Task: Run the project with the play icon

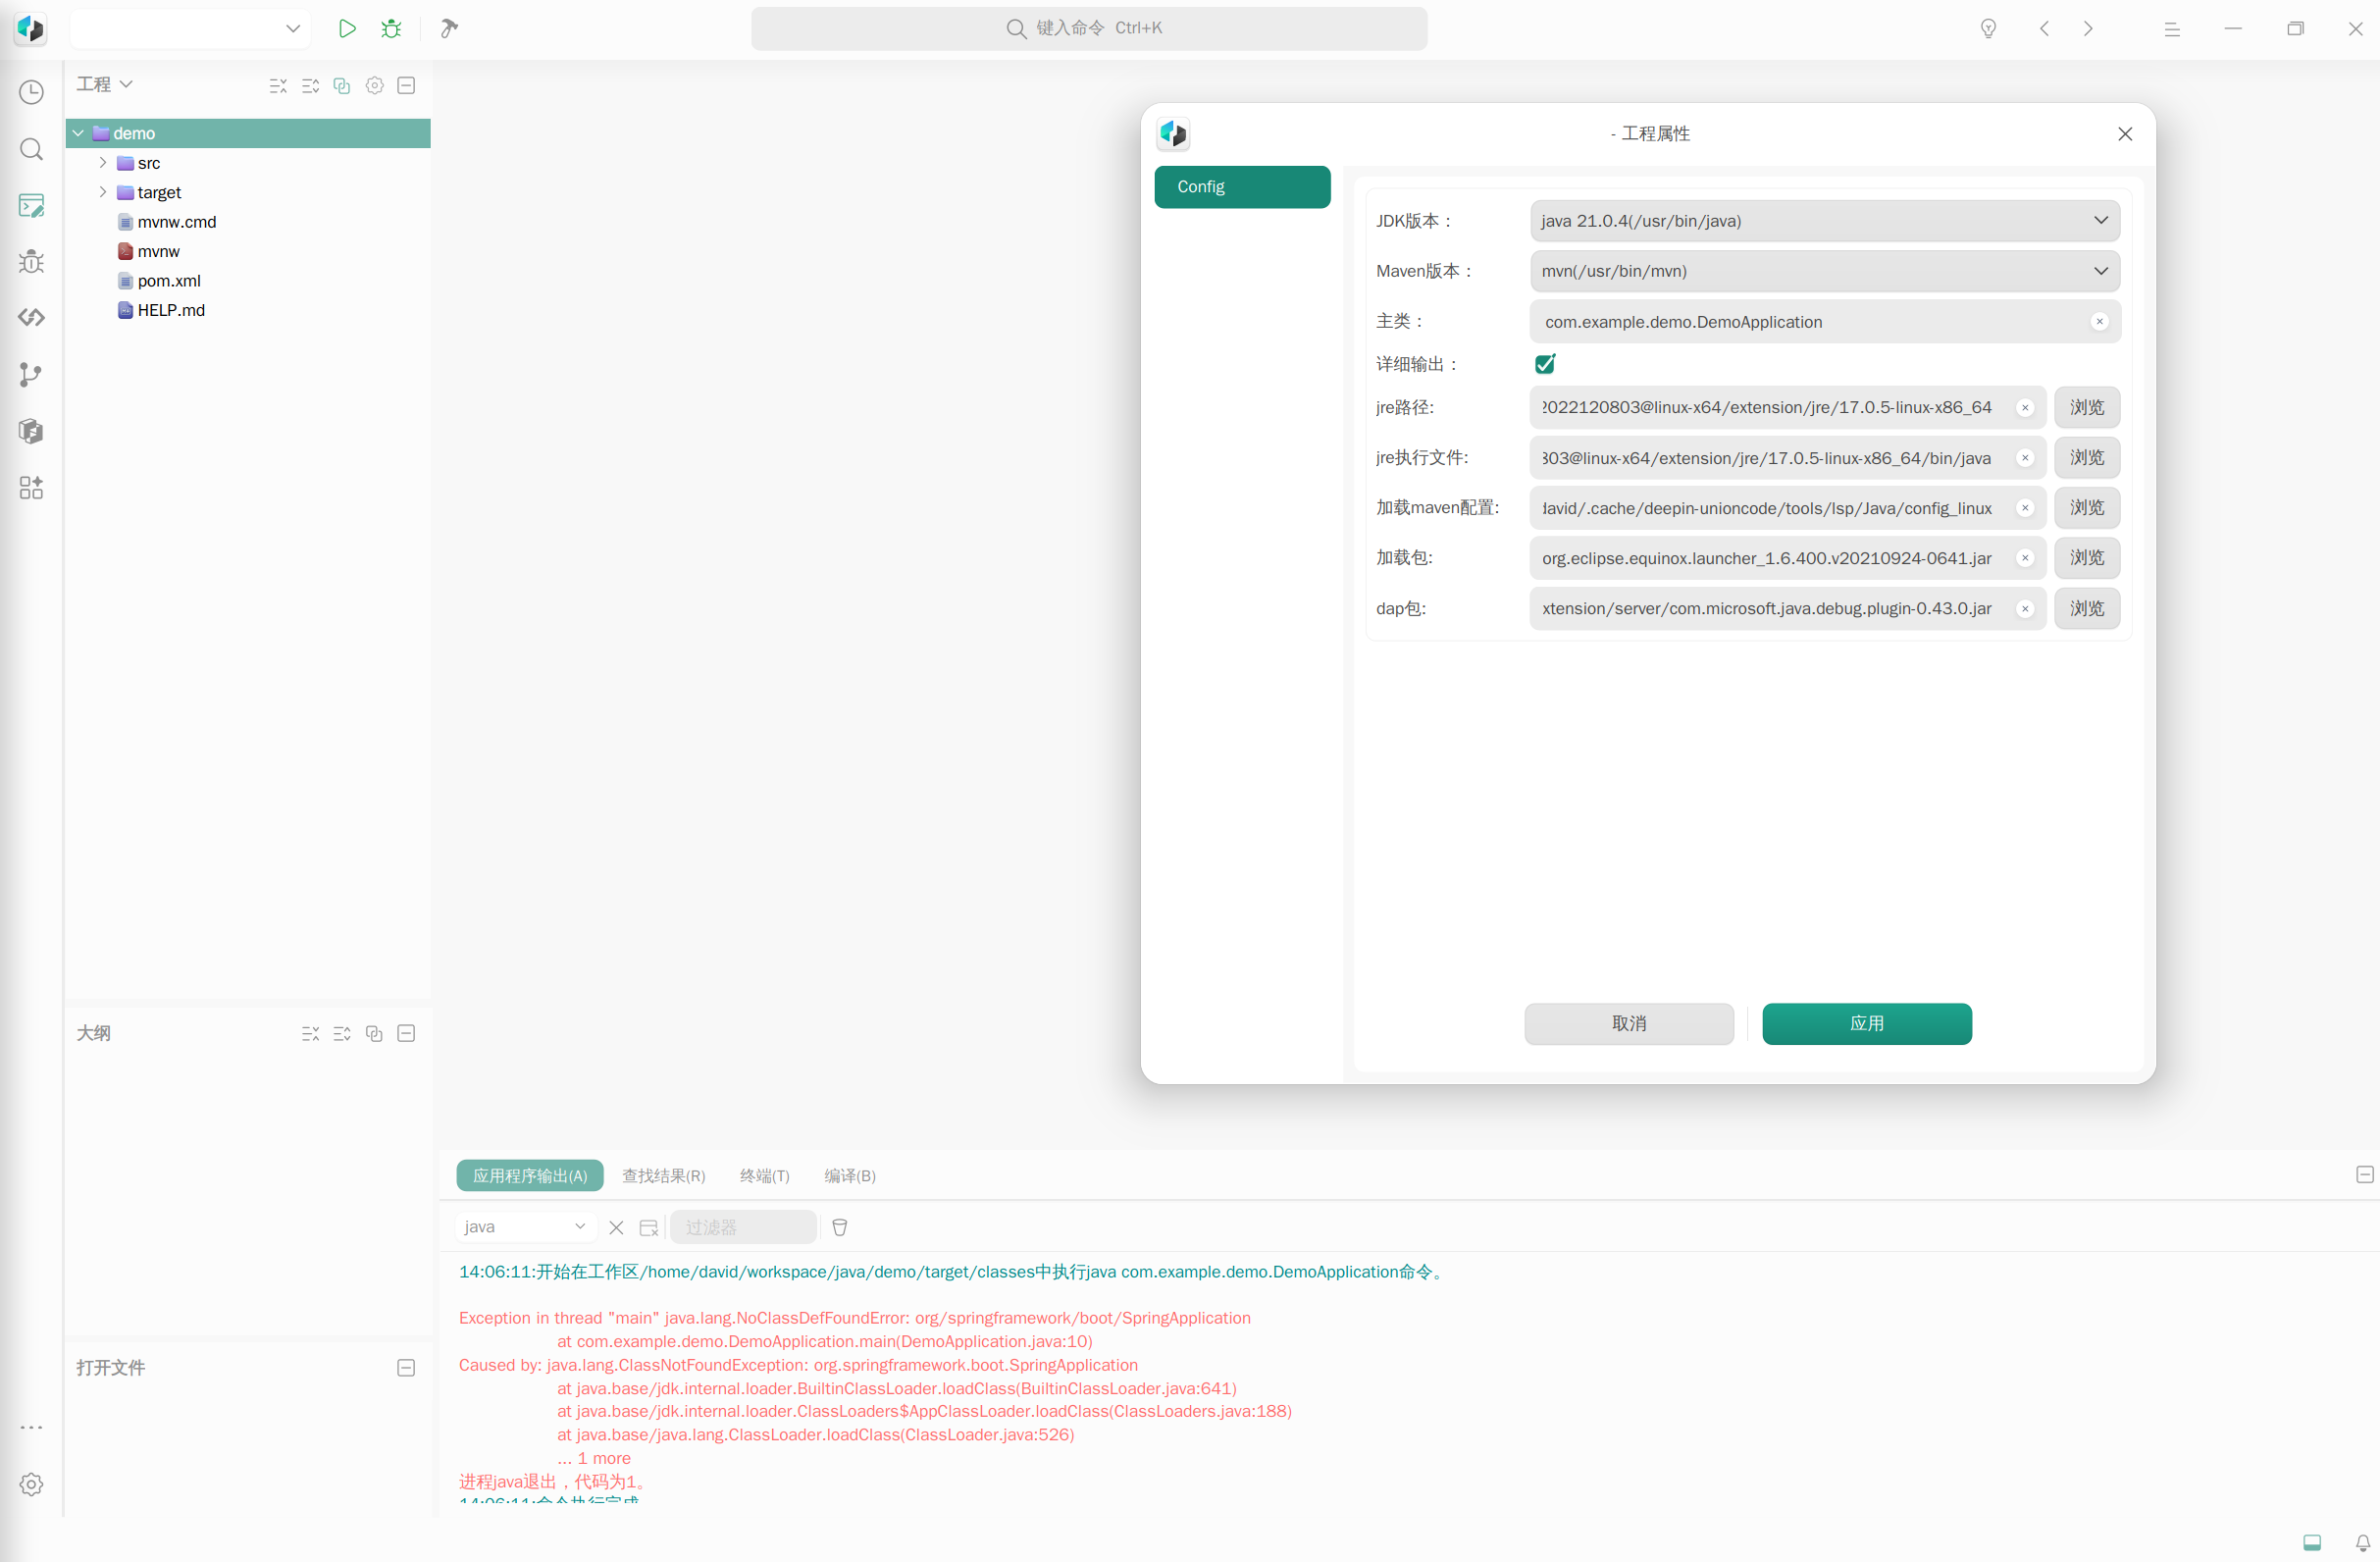Action: [346, 28]
